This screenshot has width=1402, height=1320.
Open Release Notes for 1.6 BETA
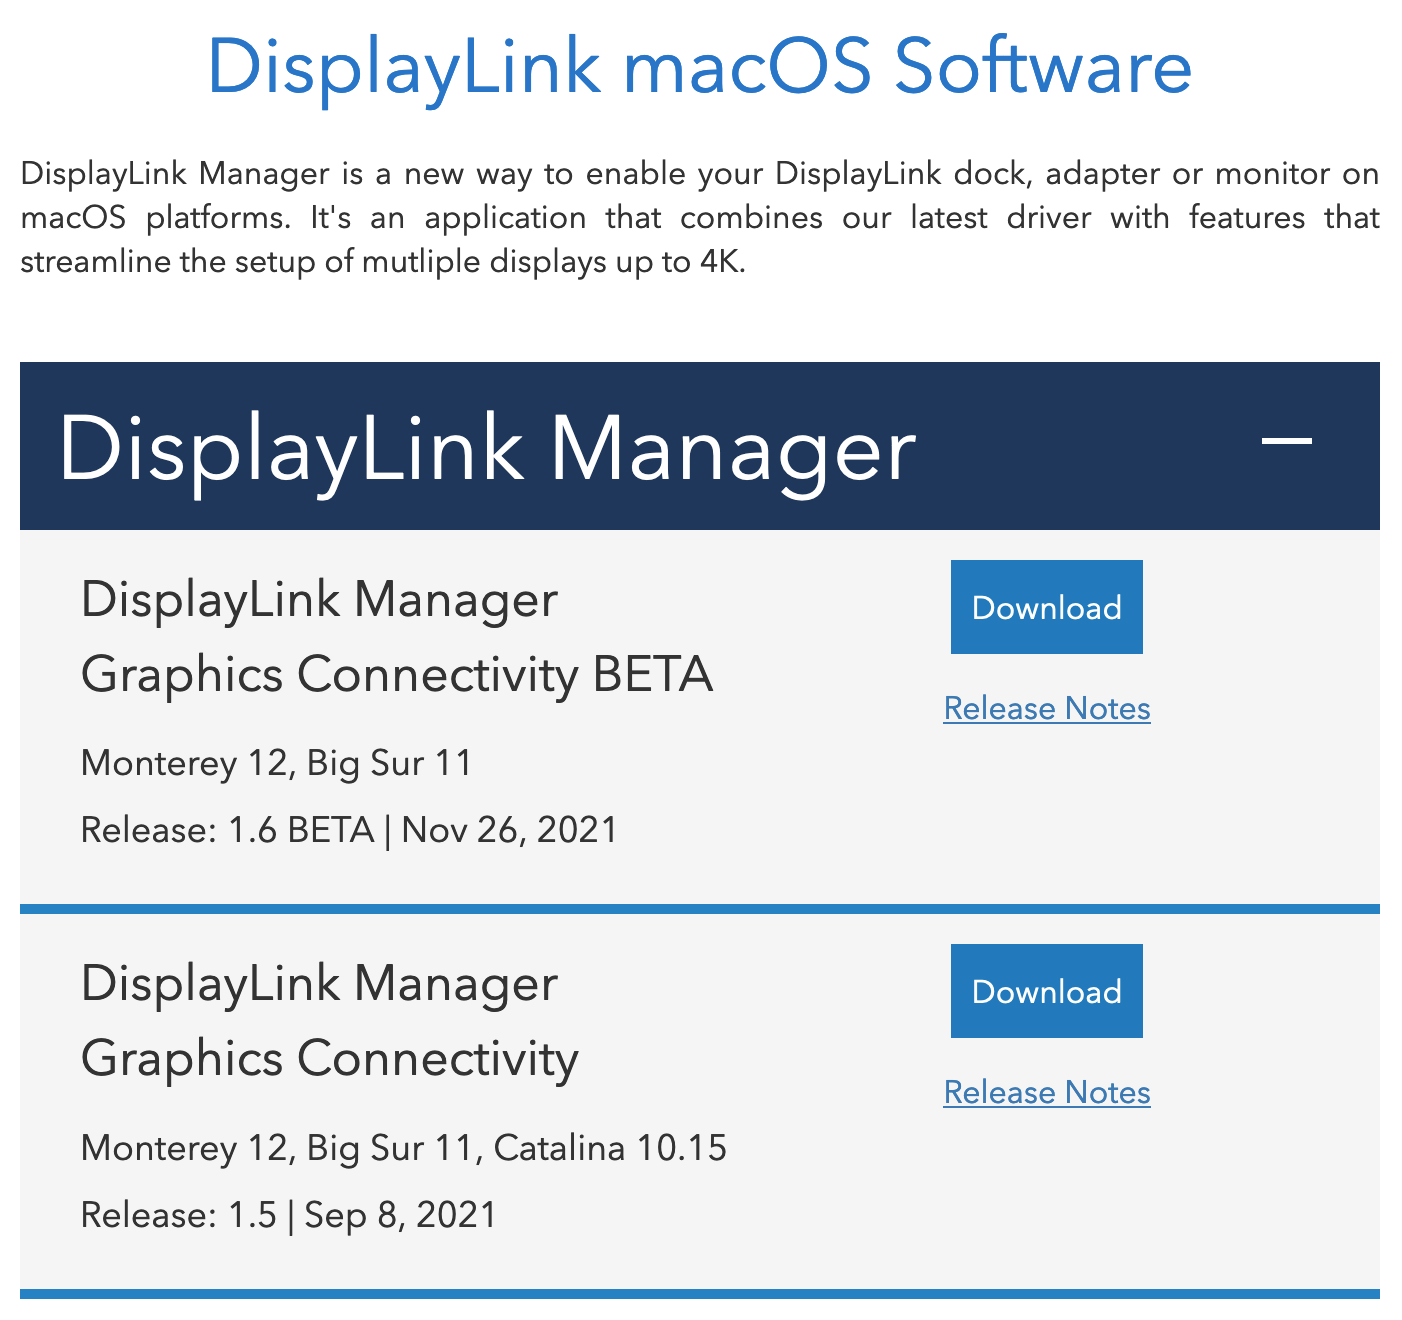click(1047, 708)
